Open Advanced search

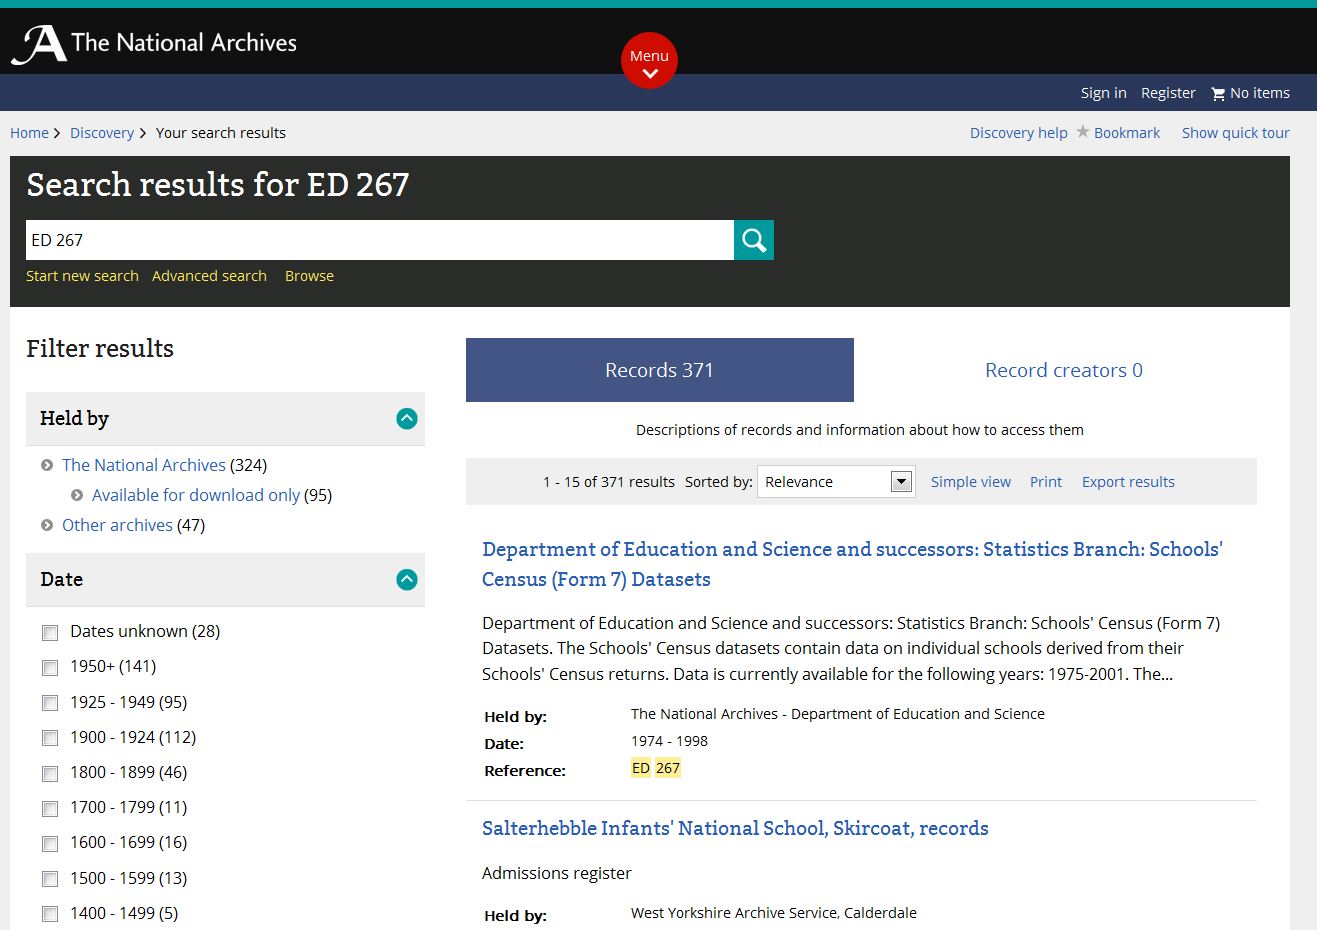[x=209, y=276]
